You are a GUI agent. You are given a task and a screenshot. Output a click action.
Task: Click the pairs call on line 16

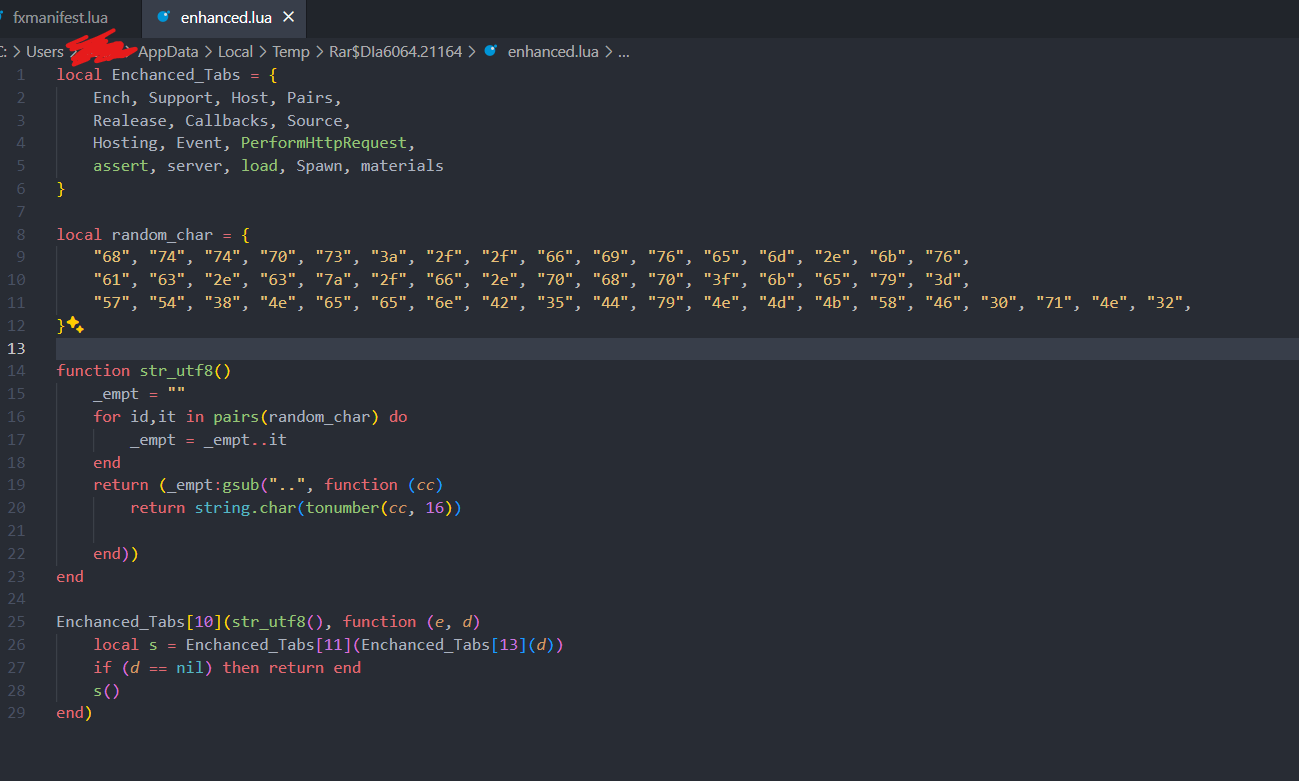tap(235, 417)
